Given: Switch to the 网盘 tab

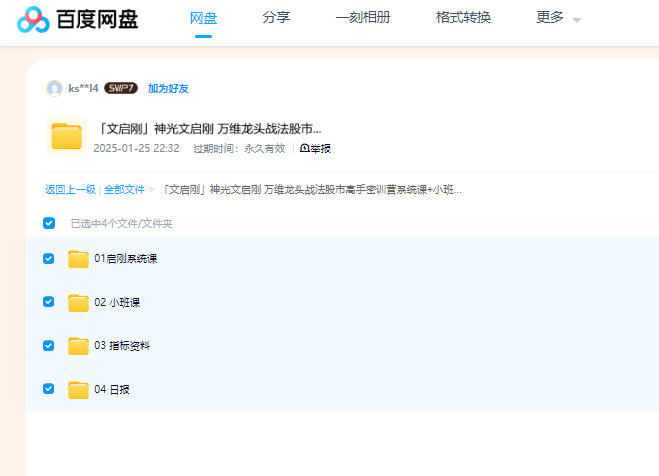Looking at the screenshot, I should [203, 18].
